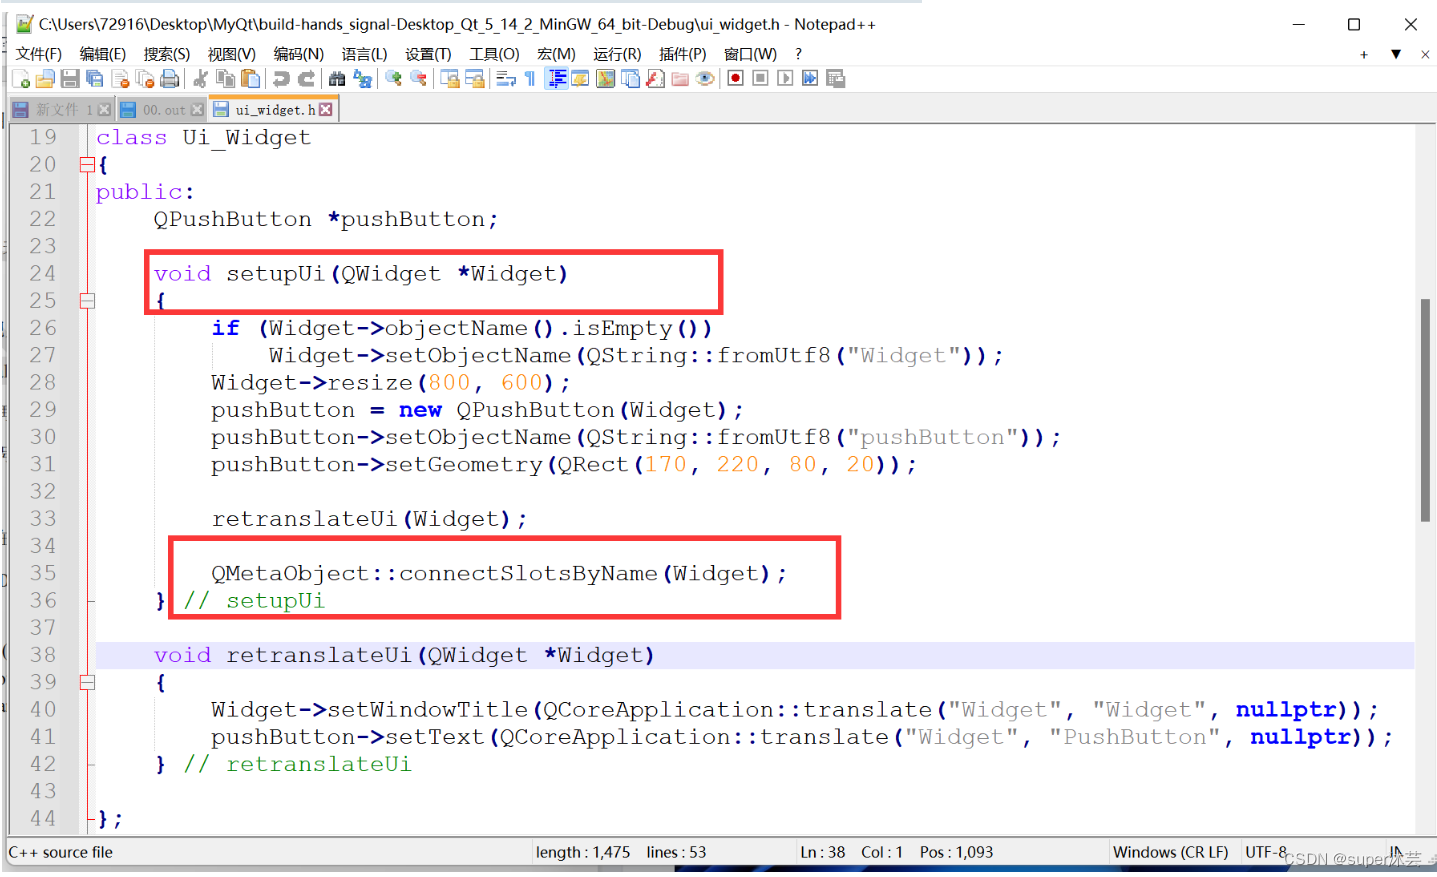Play back the recorded macro icon
The width and height of the screenshot is (1437, 877).
pos(785,78)
